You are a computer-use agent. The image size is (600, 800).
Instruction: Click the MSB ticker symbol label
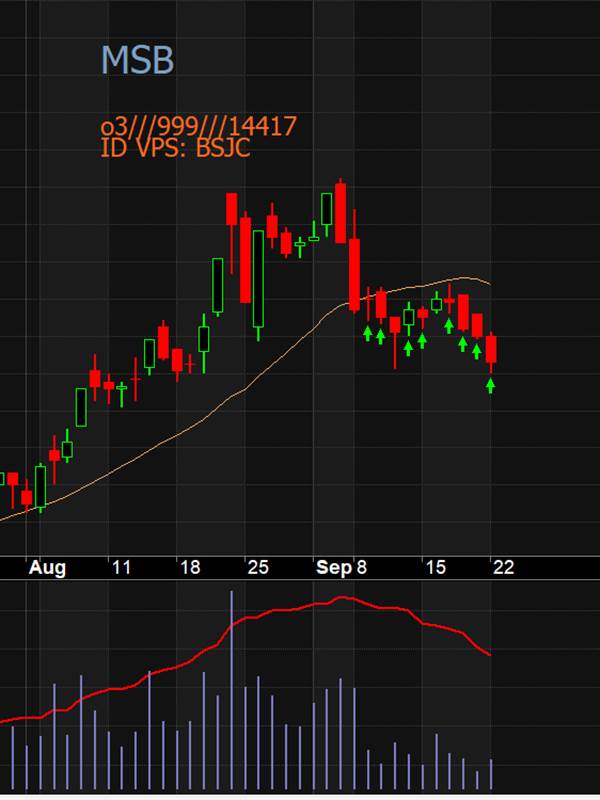click(137, 61)
